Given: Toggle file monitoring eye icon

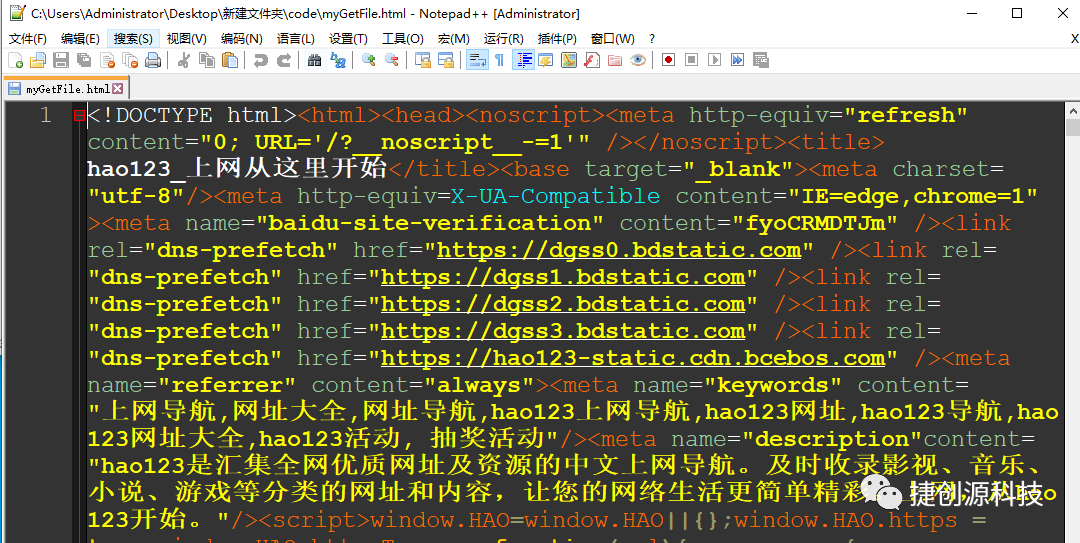Looking at the screenshot, I should click(638, 60).
